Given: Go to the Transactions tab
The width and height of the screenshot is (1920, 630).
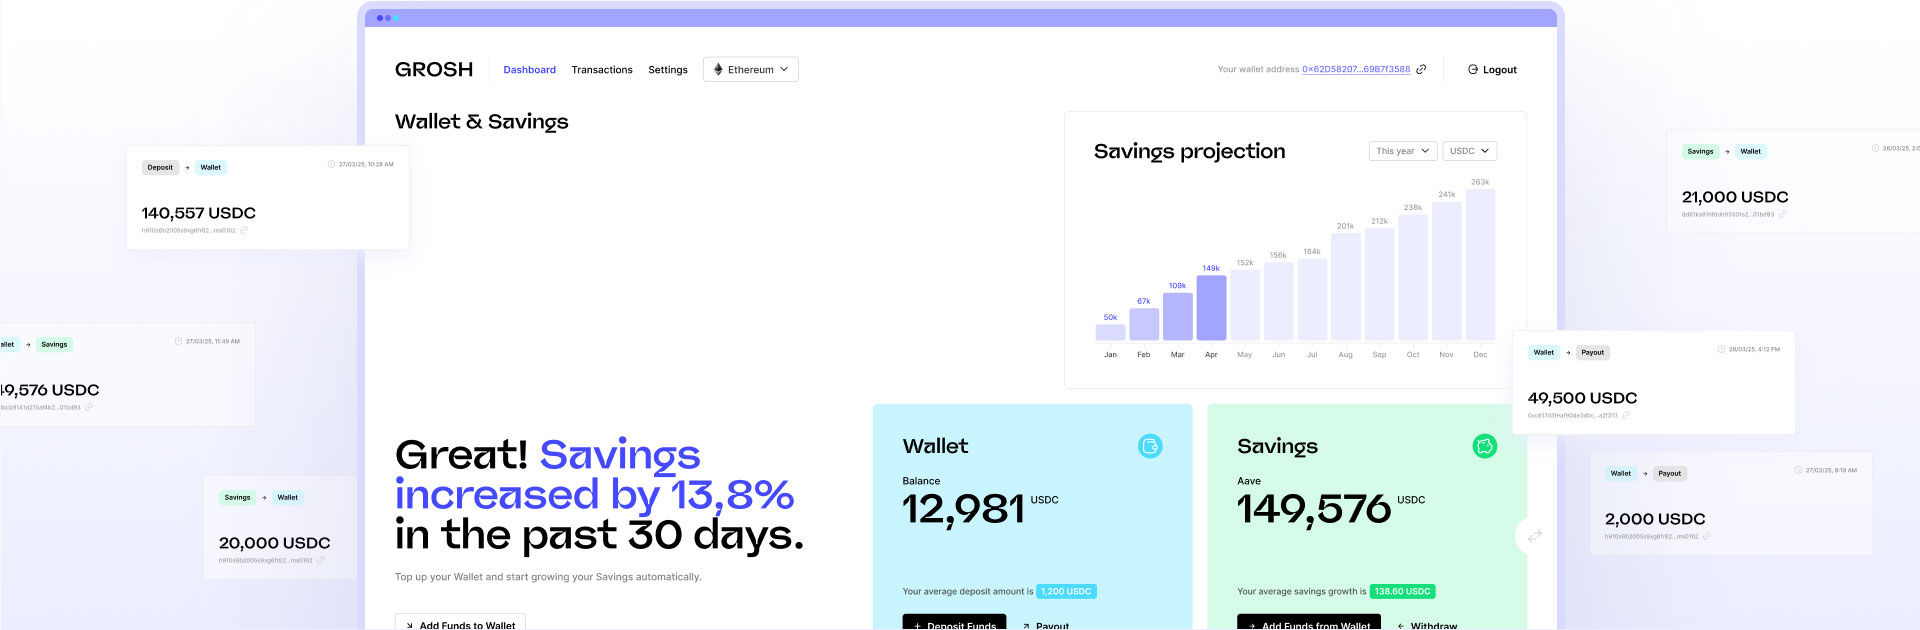Looking at the screenshot, I should [x=602, y=70].
